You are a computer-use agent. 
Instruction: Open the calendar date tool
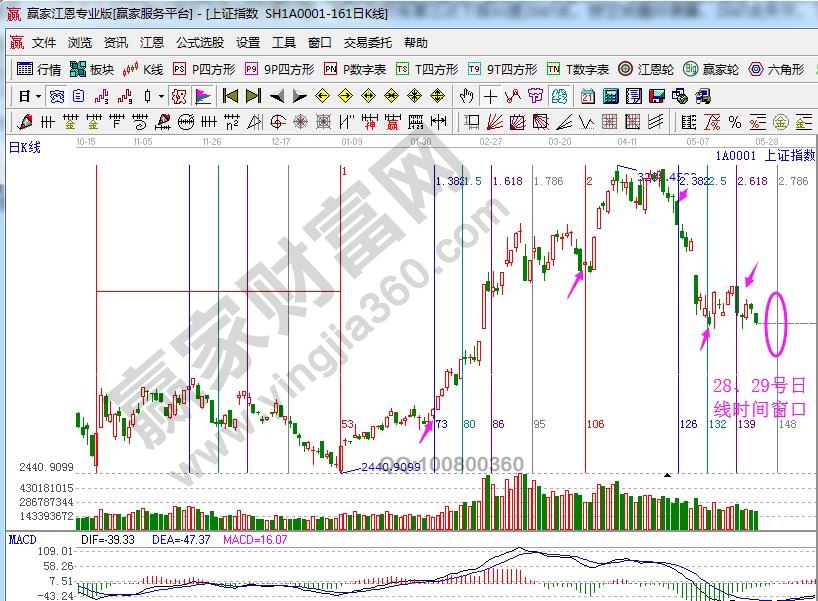click(587, 96)
